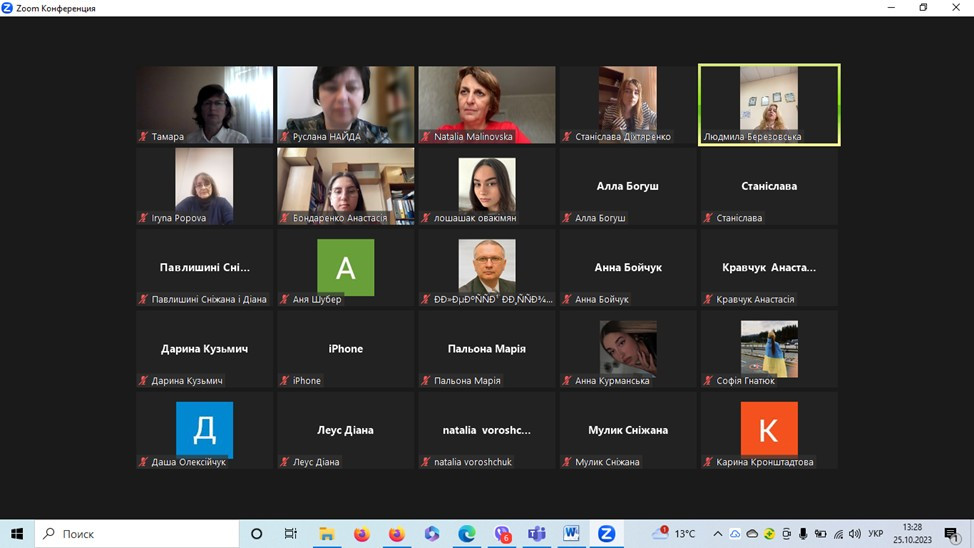Open File Explorer from the taskbar

pyautogui.click(x=327, y=534)
